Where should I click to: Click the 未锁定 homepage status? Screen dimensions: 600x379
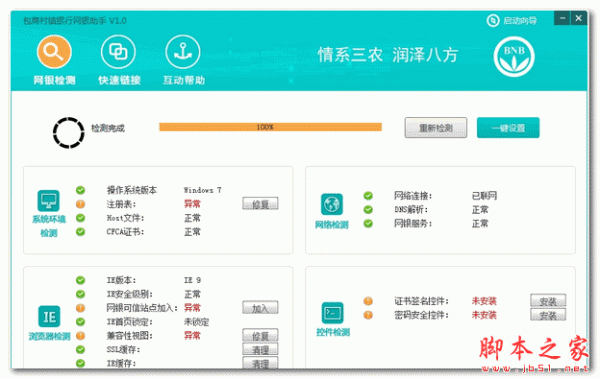[196, 322]
